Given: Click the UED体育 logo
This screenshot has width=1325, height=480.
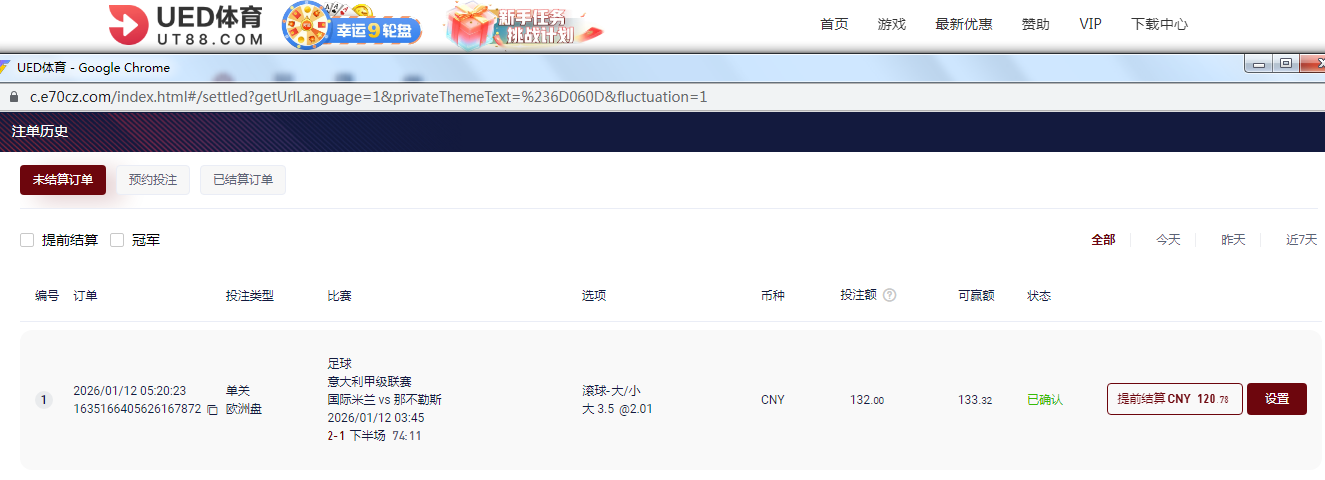Looking at the screenshot, I should point(186,25).
